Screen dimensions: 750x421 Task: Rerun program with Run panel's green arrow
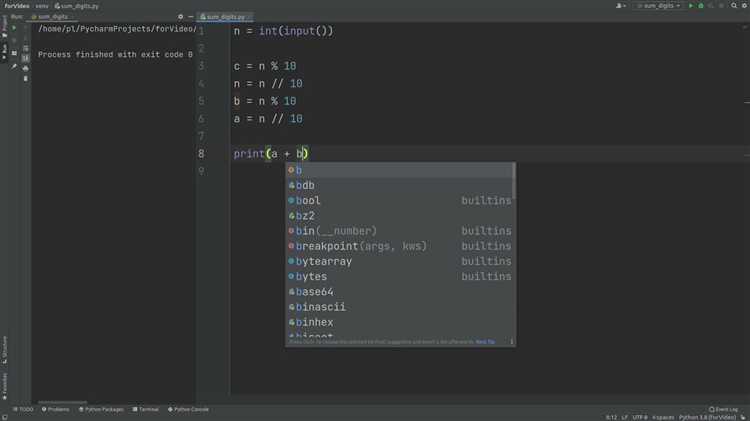[x=14, y=28]
